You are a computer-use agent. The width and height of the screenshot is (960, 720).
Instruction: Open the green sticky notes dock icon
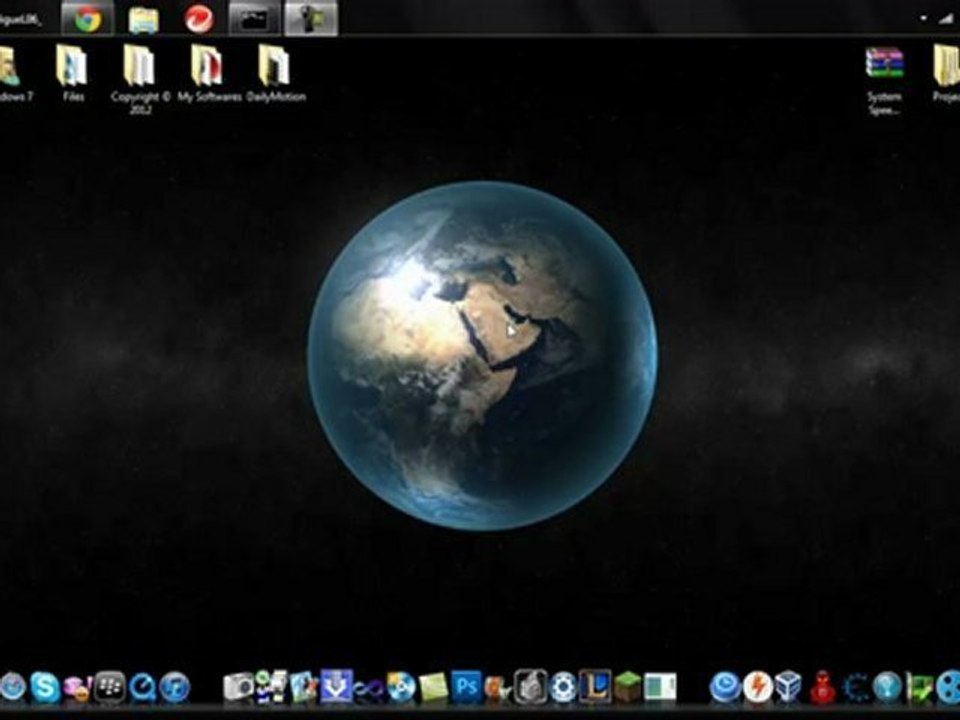(x=434, y=688)
